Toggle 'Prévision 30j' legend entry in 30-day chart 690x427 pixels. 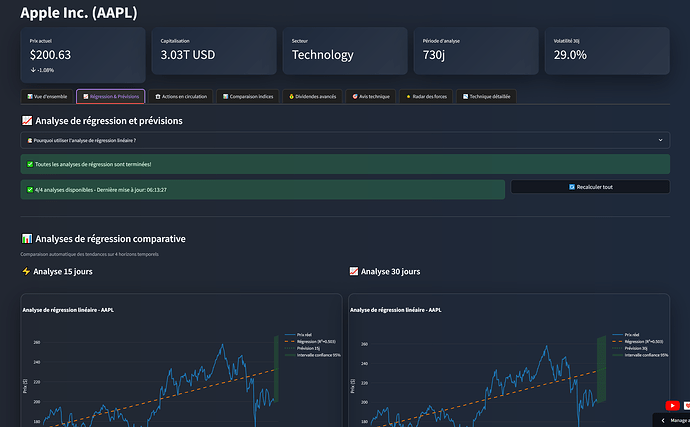(635, 348)
